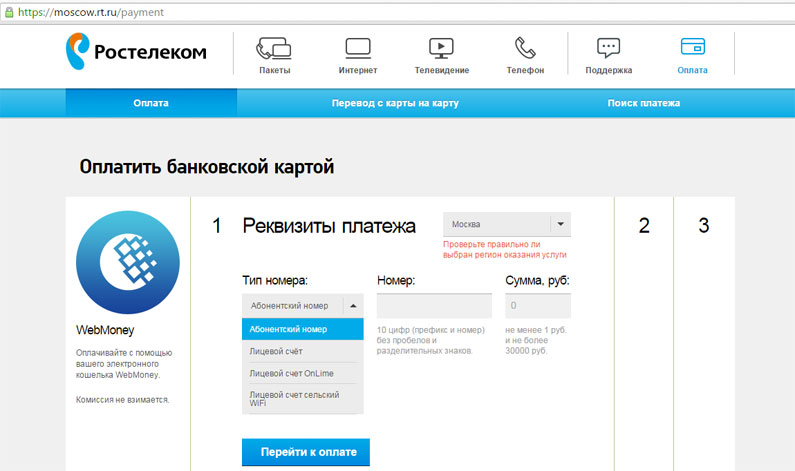795x471 pixels.
Task: Click the Номер input field
Action: click(x=434, y=306)
